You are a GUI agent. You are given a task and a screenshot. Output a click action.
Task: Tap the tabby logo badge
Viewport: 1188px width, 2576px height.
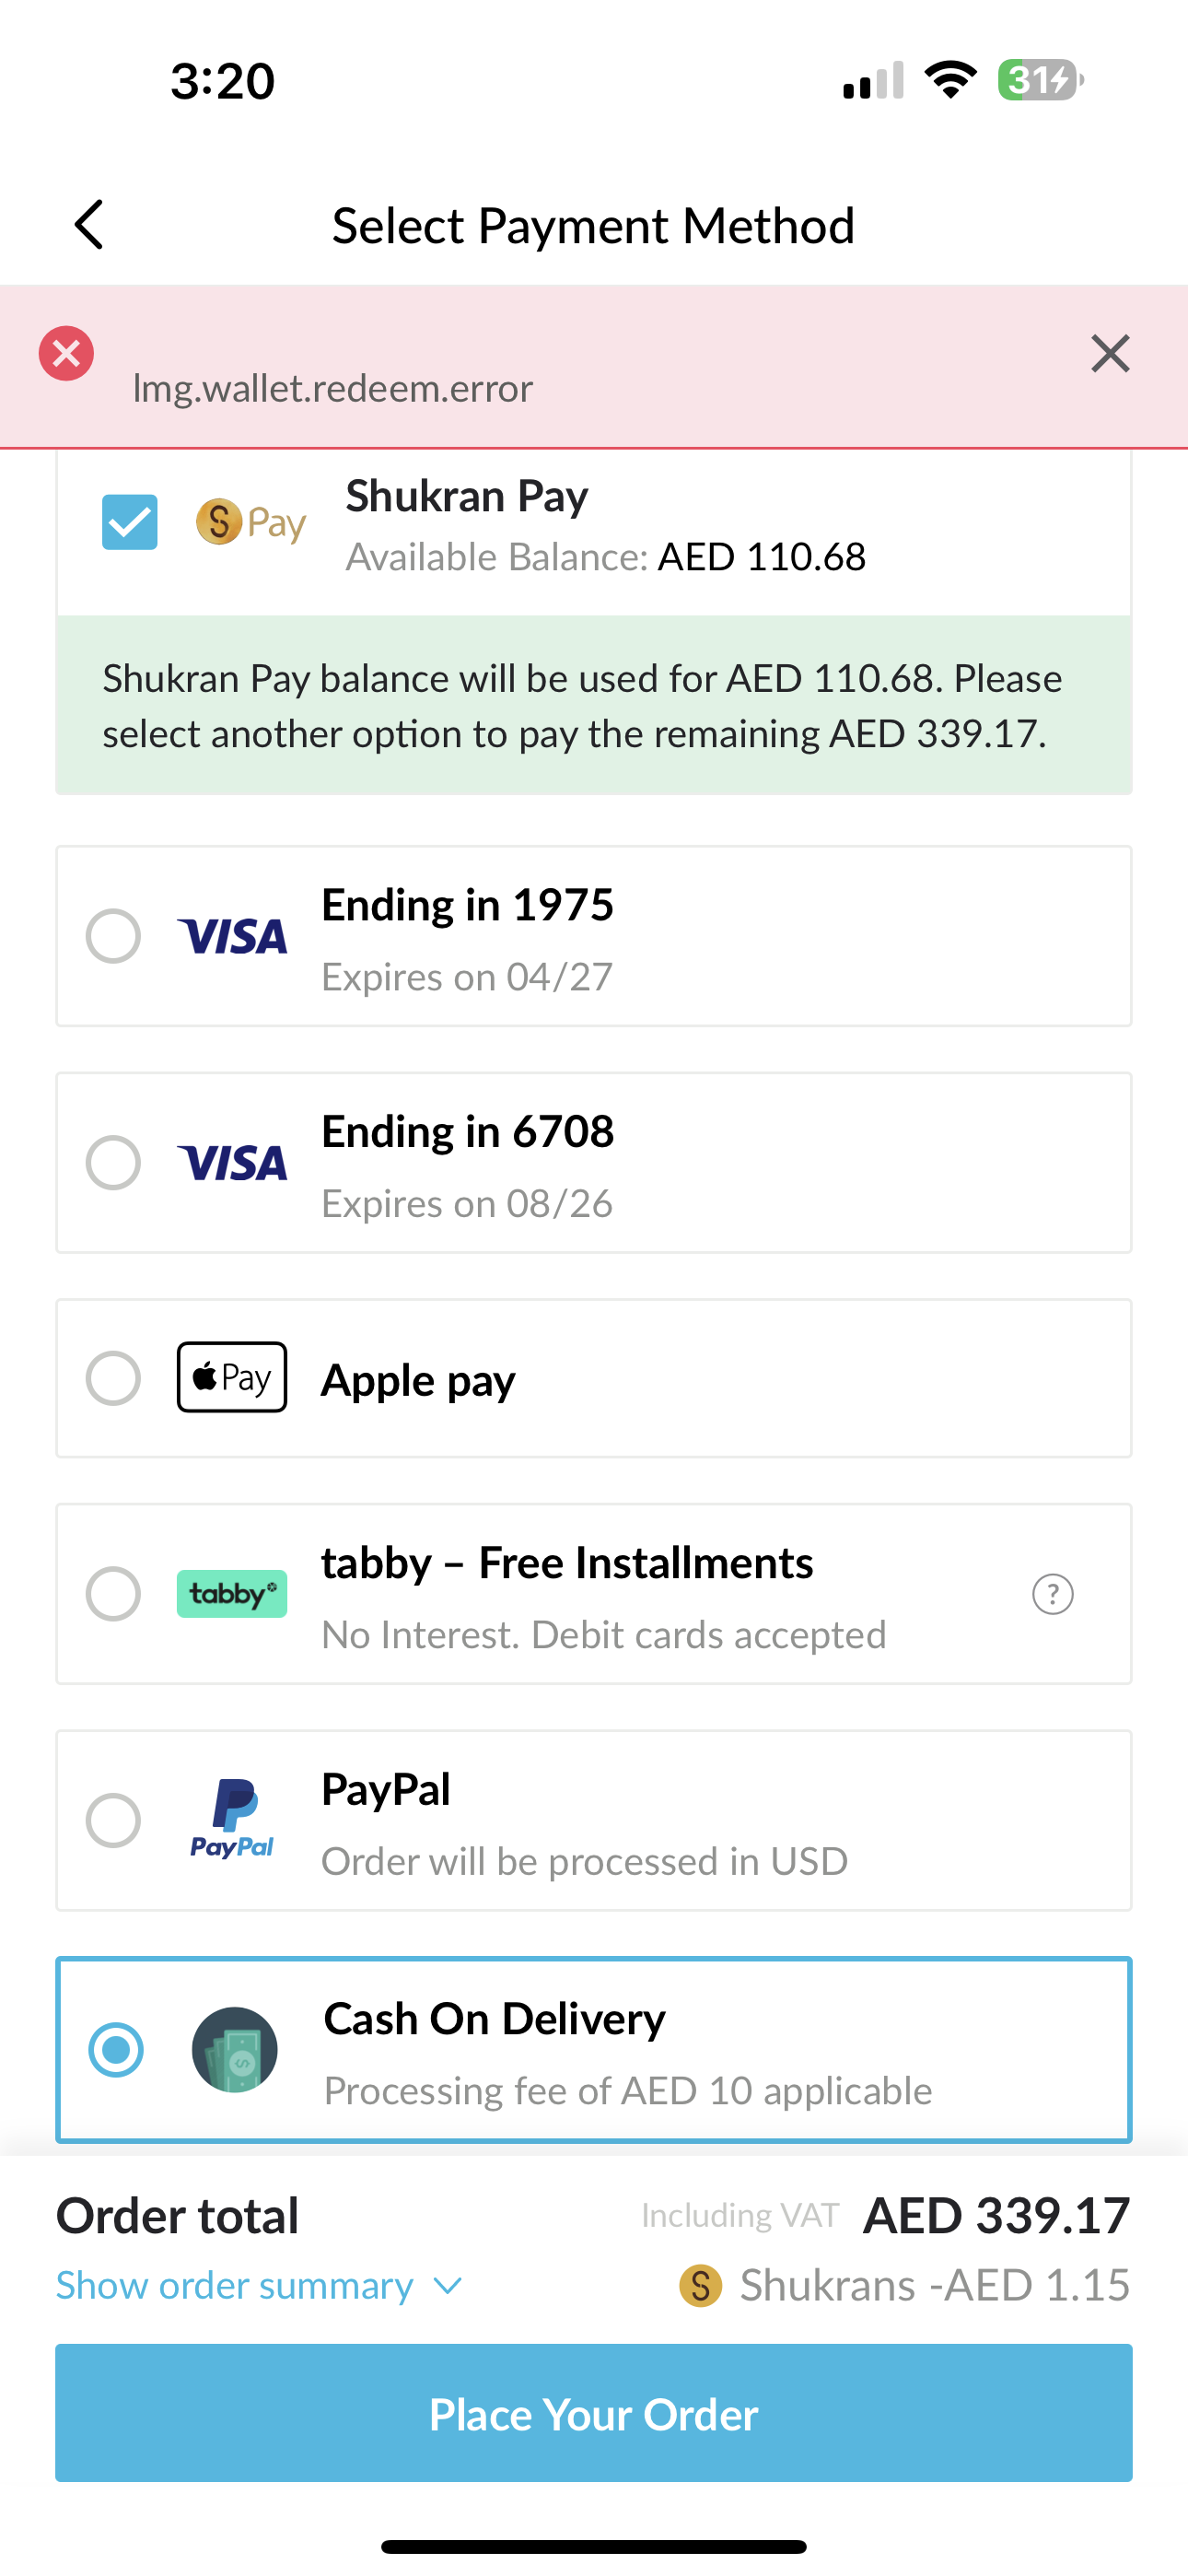[232, 1594]
